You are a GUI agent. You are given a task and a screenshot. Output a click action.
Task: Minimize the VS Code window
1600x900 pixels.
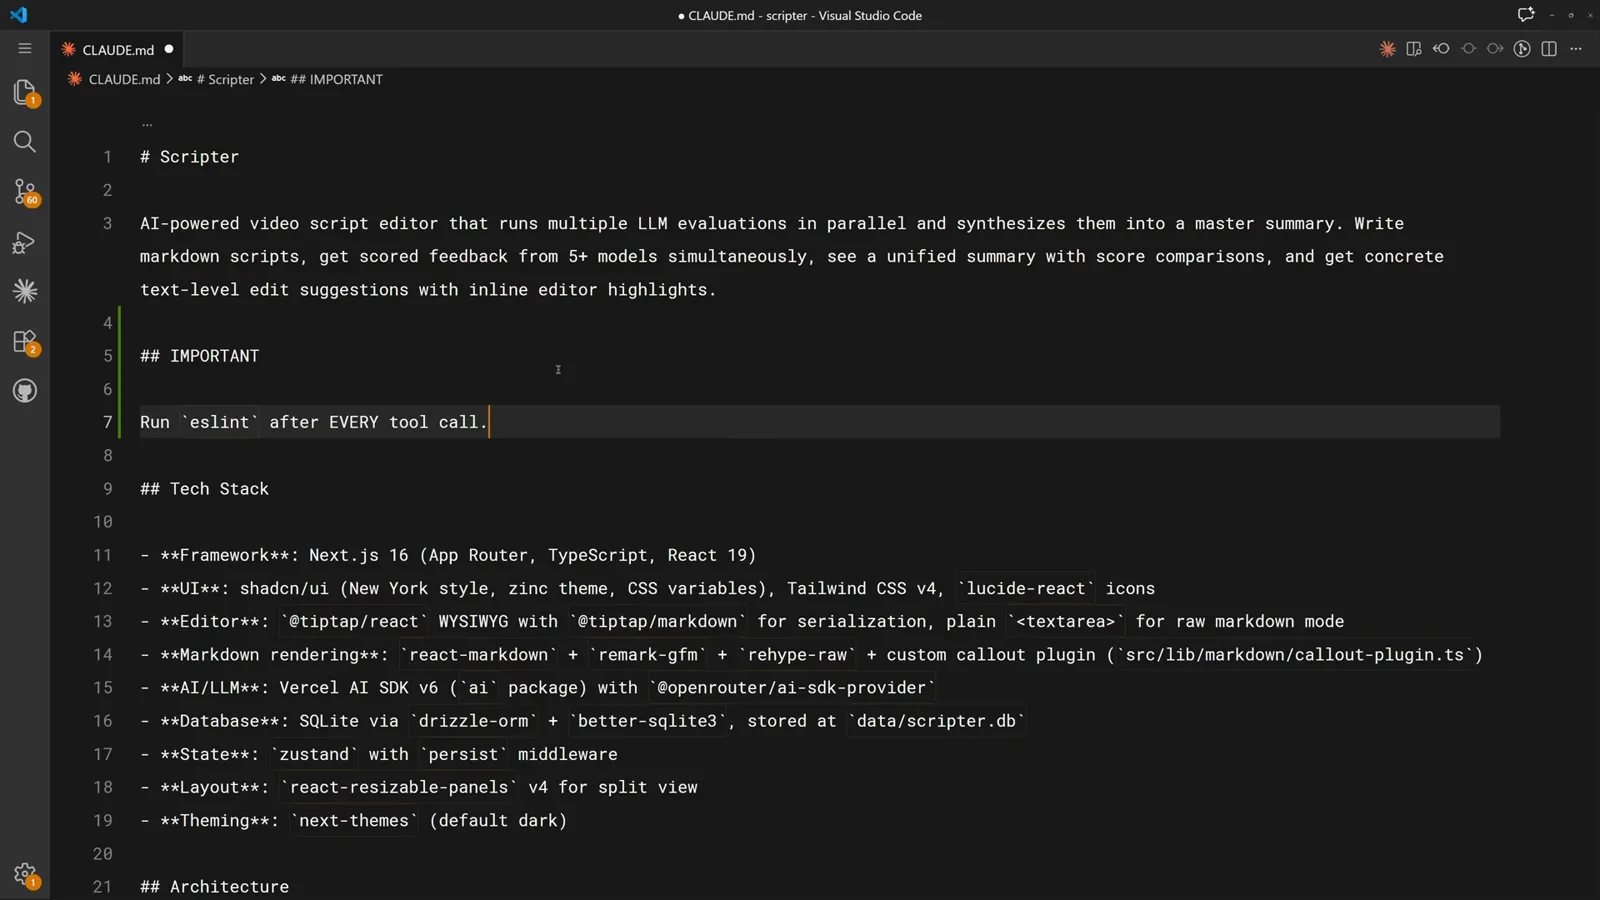(x=1552, y=15)
